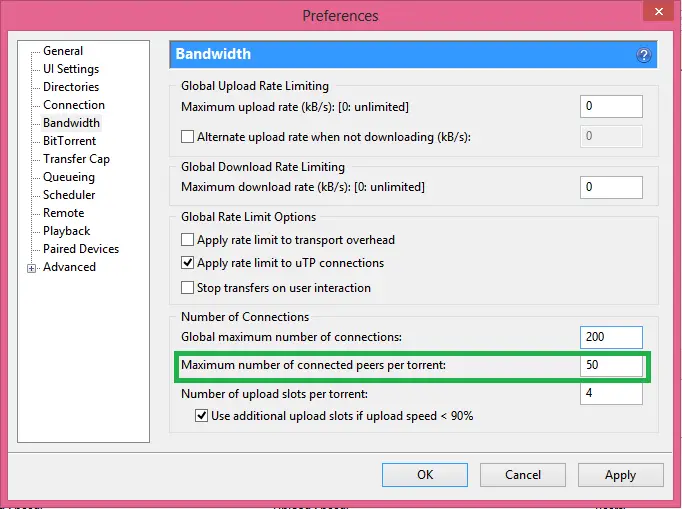Click the Apply button
This screenshot has width=682, height=509.
click(x=621, y=475)
